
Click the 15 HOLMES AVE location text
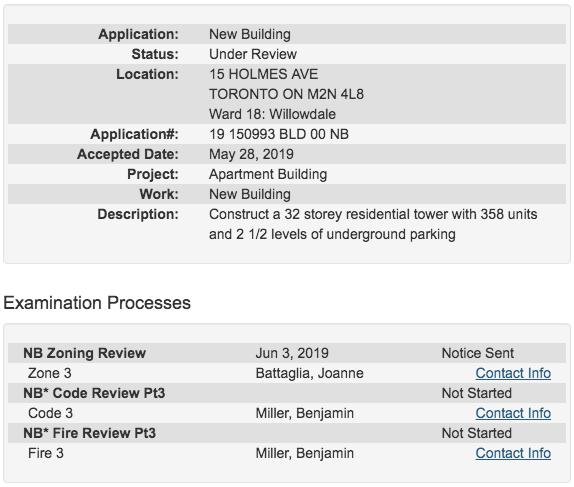(264, 74)
